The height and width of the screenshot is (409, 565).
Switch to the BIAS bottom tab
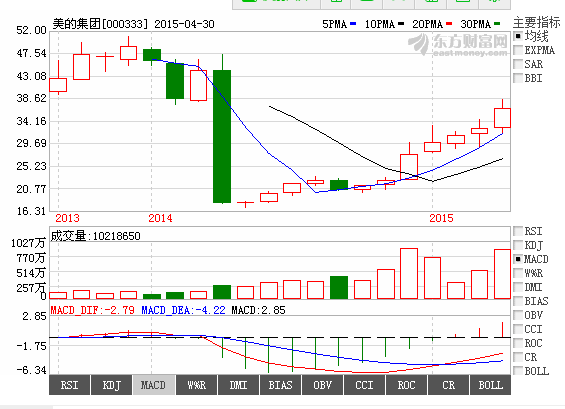[x=280, y=385]
